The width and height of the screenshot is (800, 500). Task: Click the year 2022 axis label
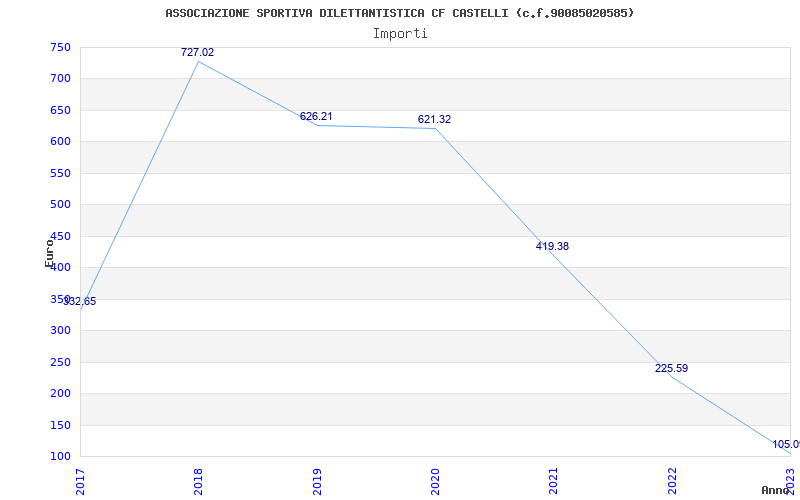coord(672,482)
